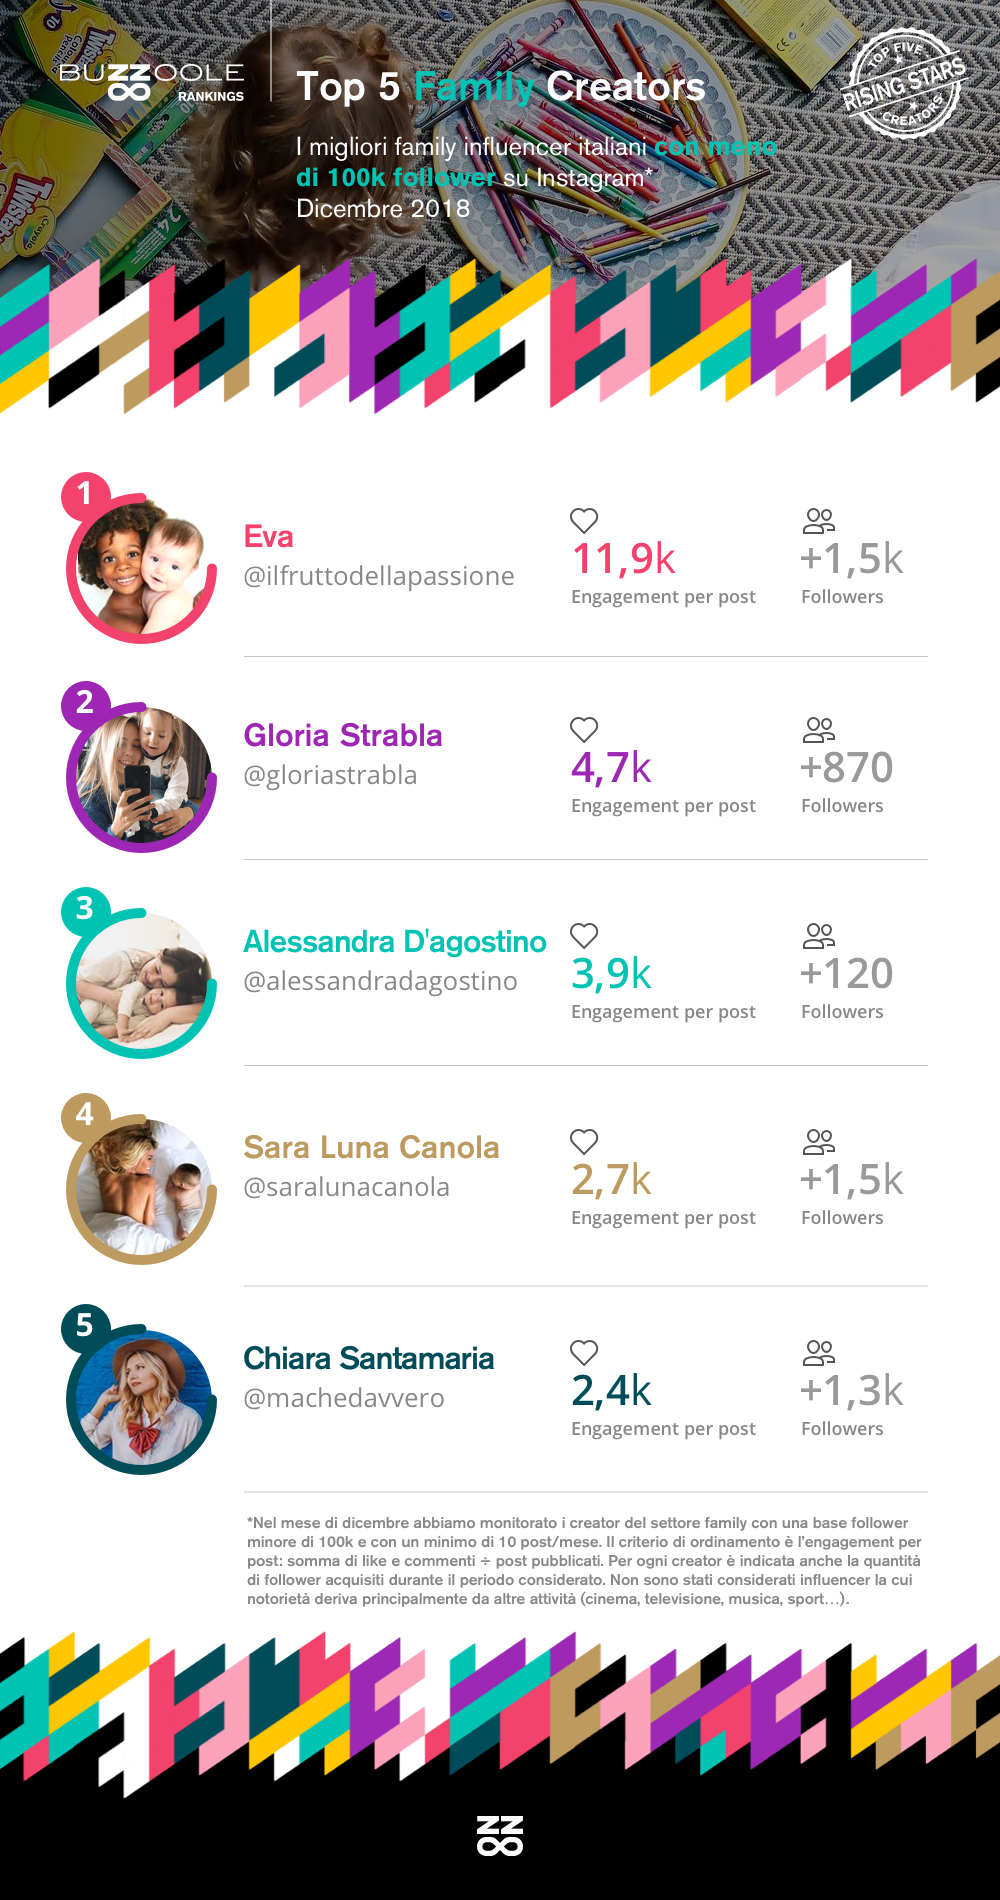Click the Buzzoole Rankings logo
Viewport: 1000px width, 1900px height.
tap(152, 83)
